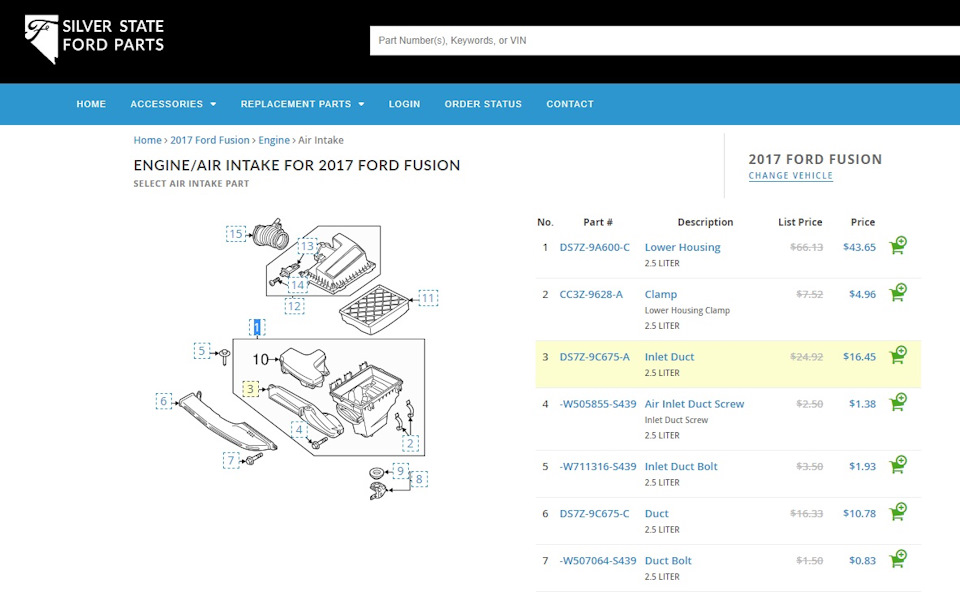Open part number DS7Z-9A600-C

click(594, 247)
